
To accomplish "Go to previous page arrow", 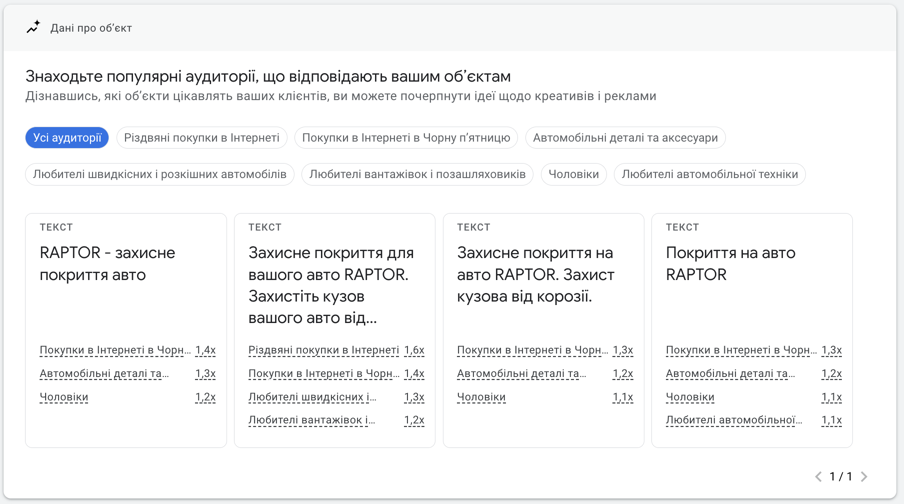I will coord(818,476).
